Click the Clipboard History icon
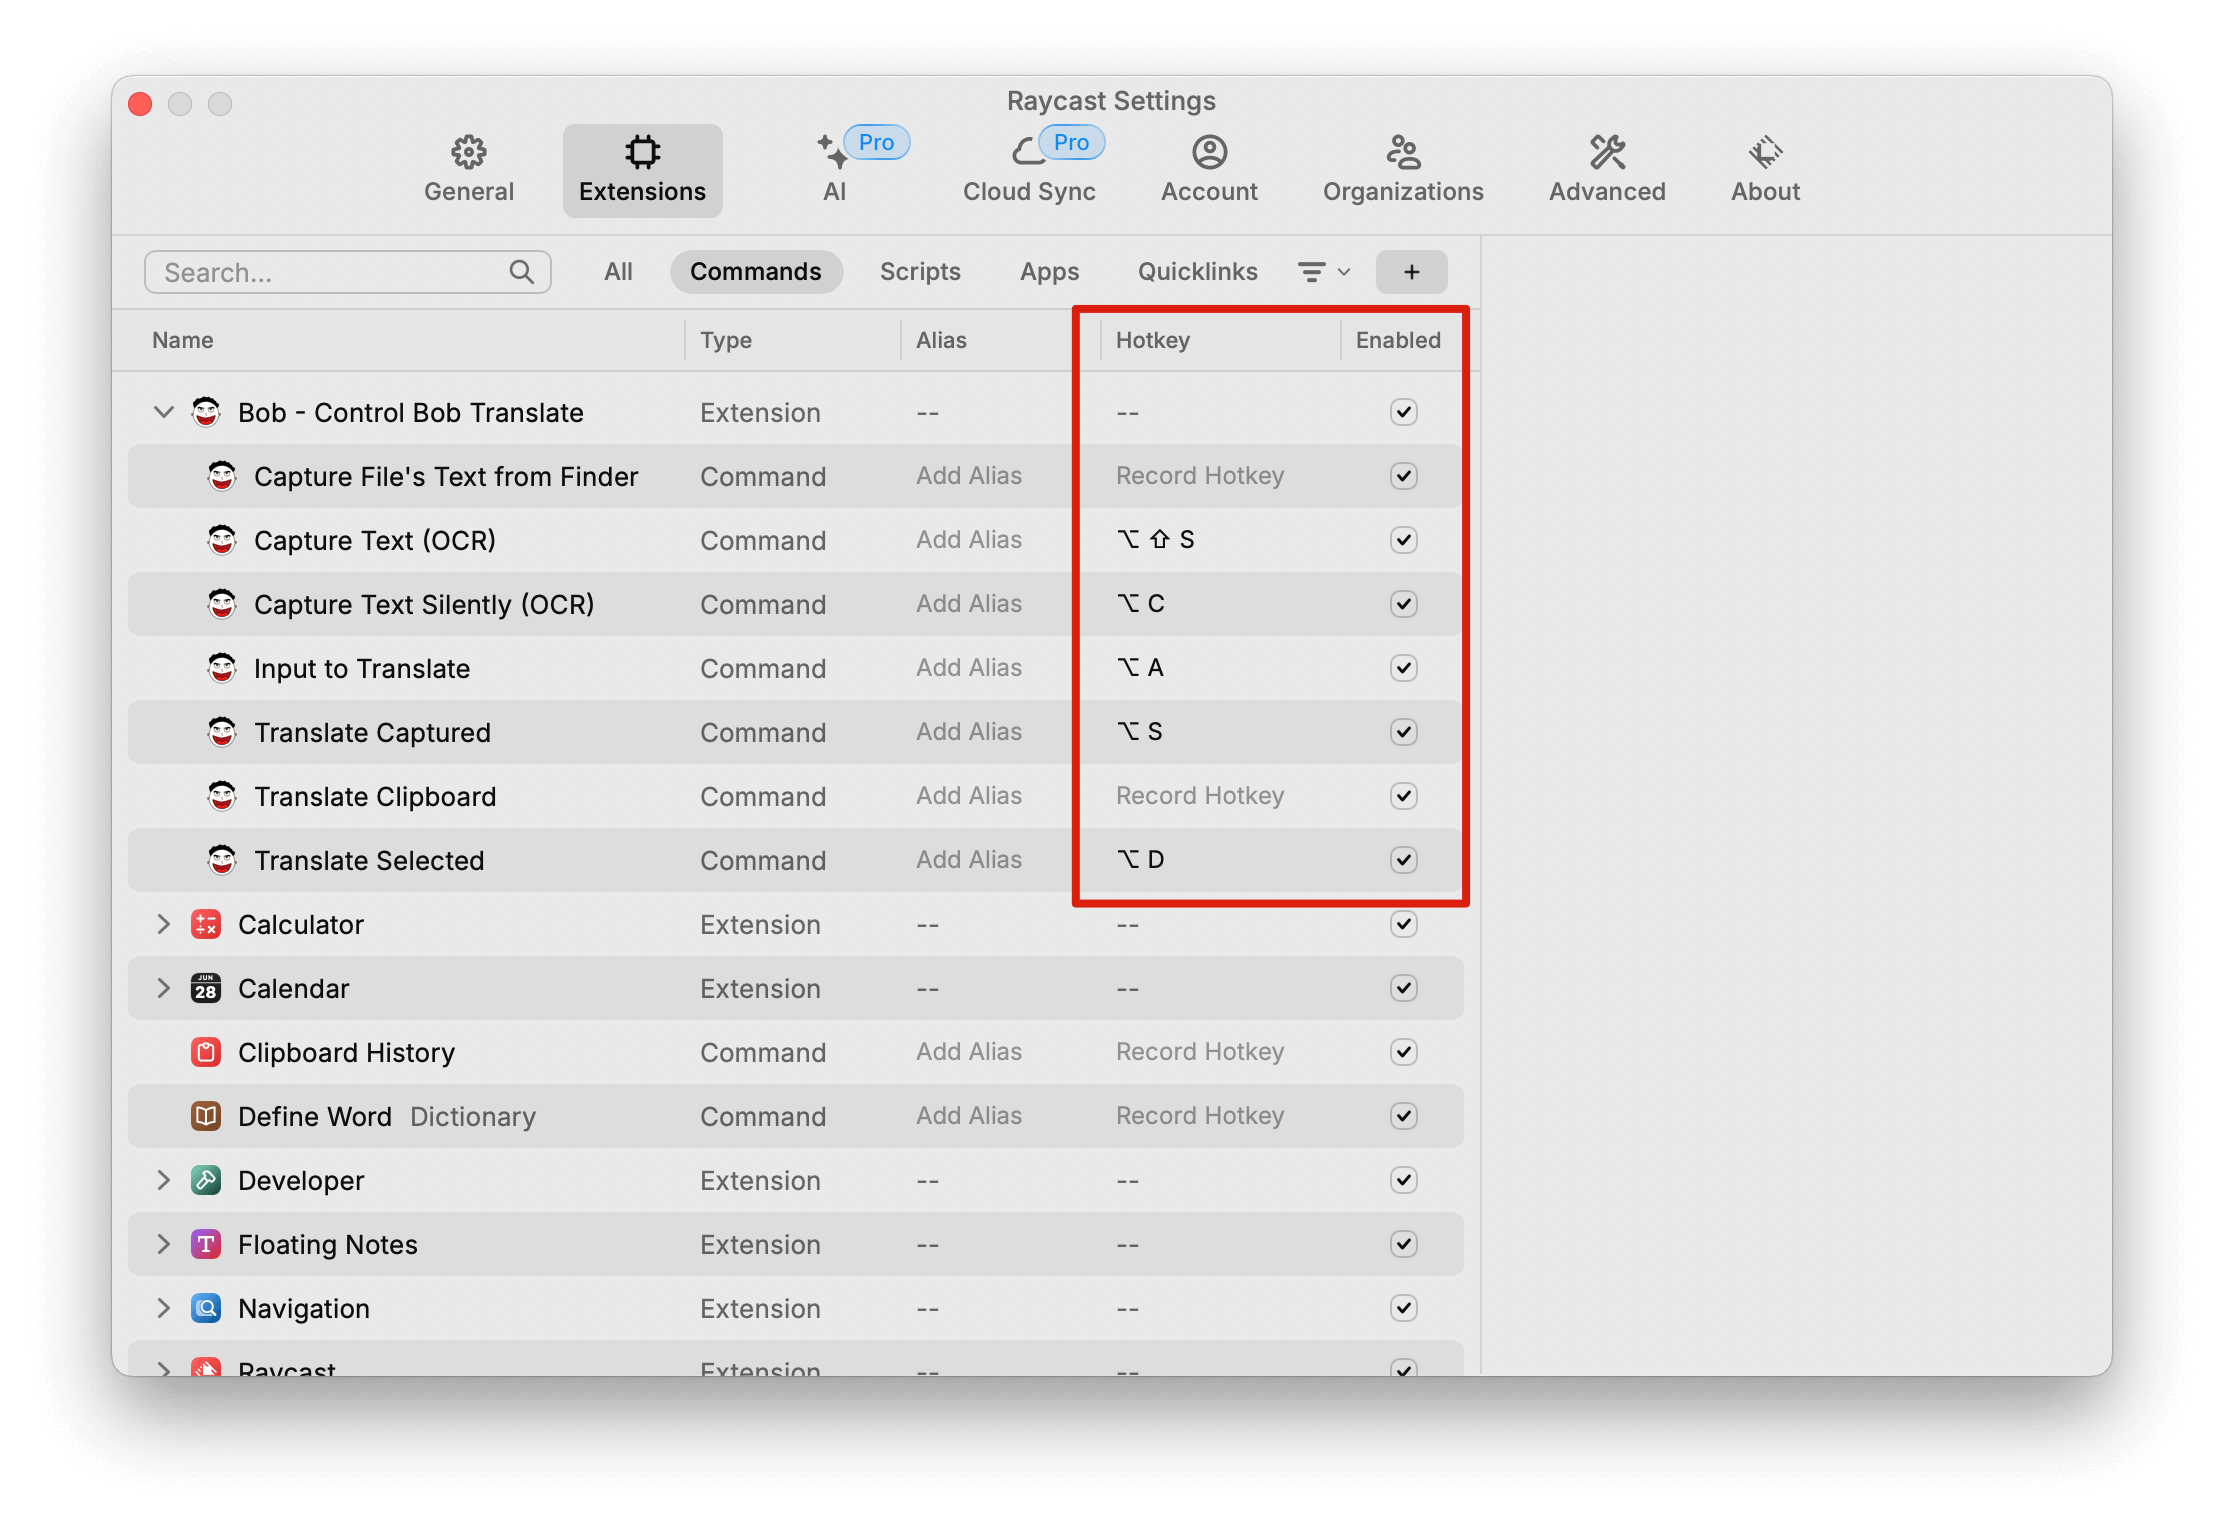This screenshot has height=1524, width=2224. click(x=206, y=1052)
